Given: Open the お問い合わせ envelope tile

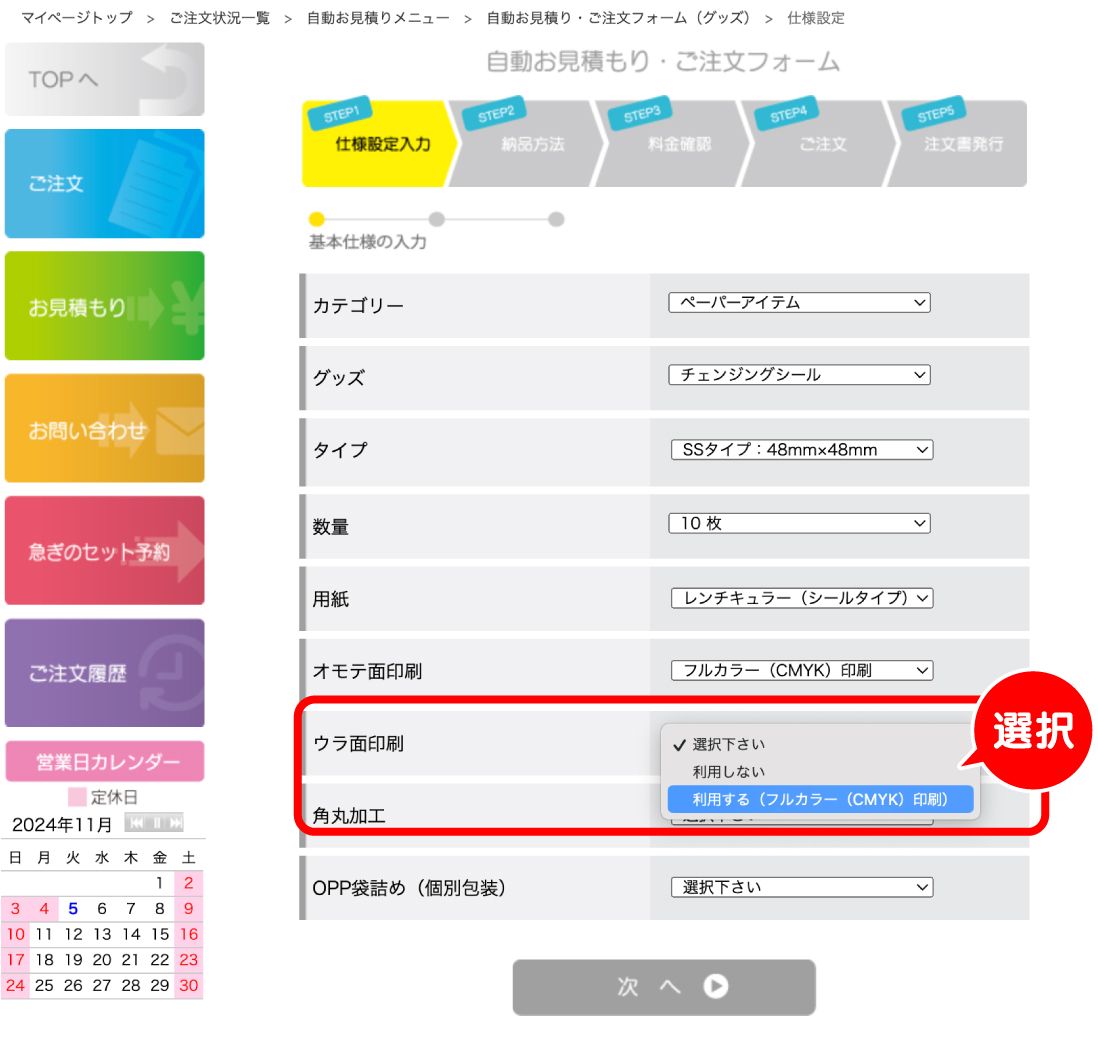Looking at the screenshot, I should point(104,428).
